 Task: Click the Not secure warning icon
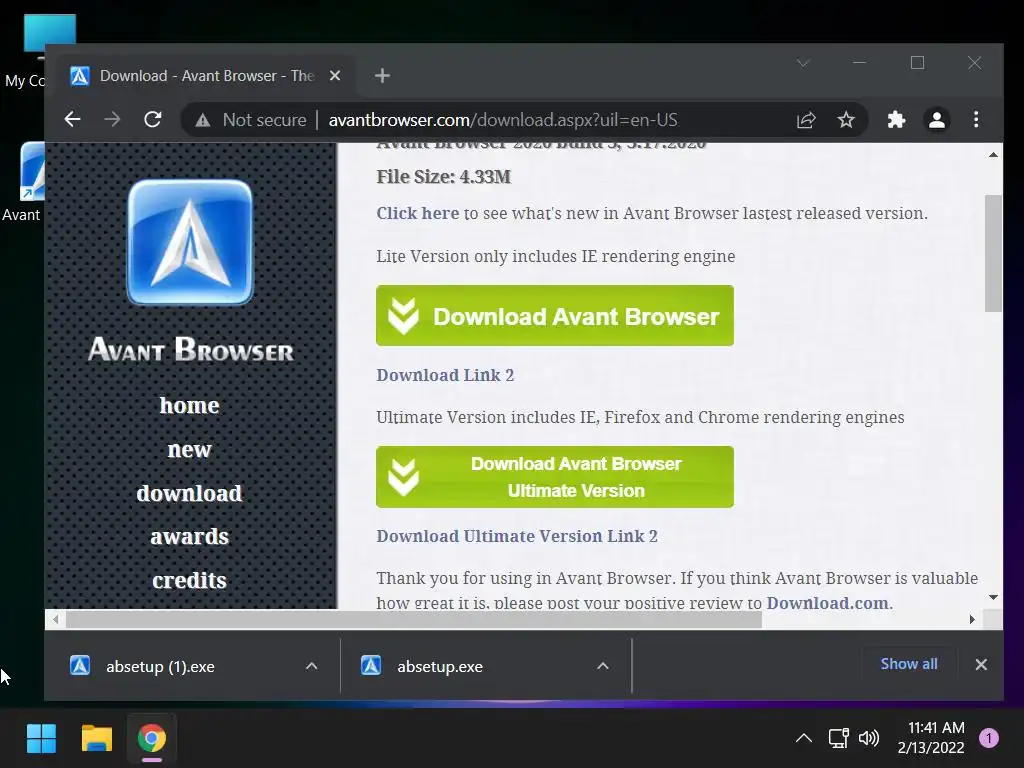(x=203, y=120)
